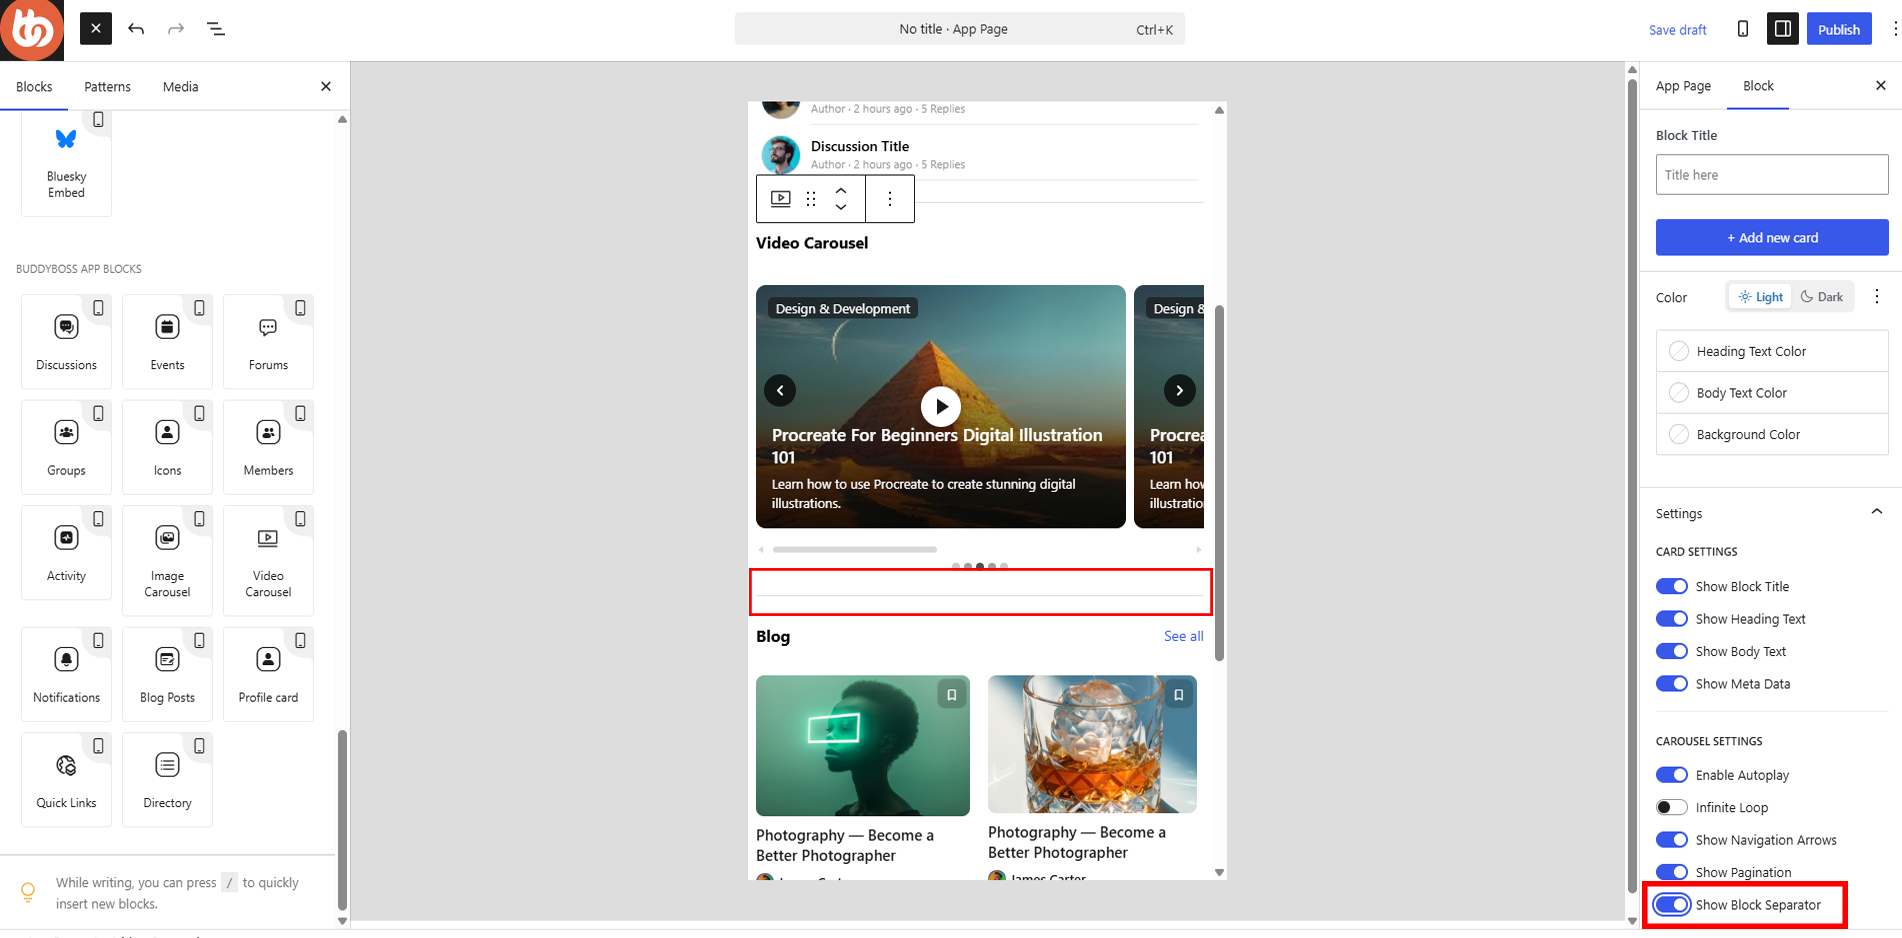
Task: Click the Publish button
Action: (1838, 29)
